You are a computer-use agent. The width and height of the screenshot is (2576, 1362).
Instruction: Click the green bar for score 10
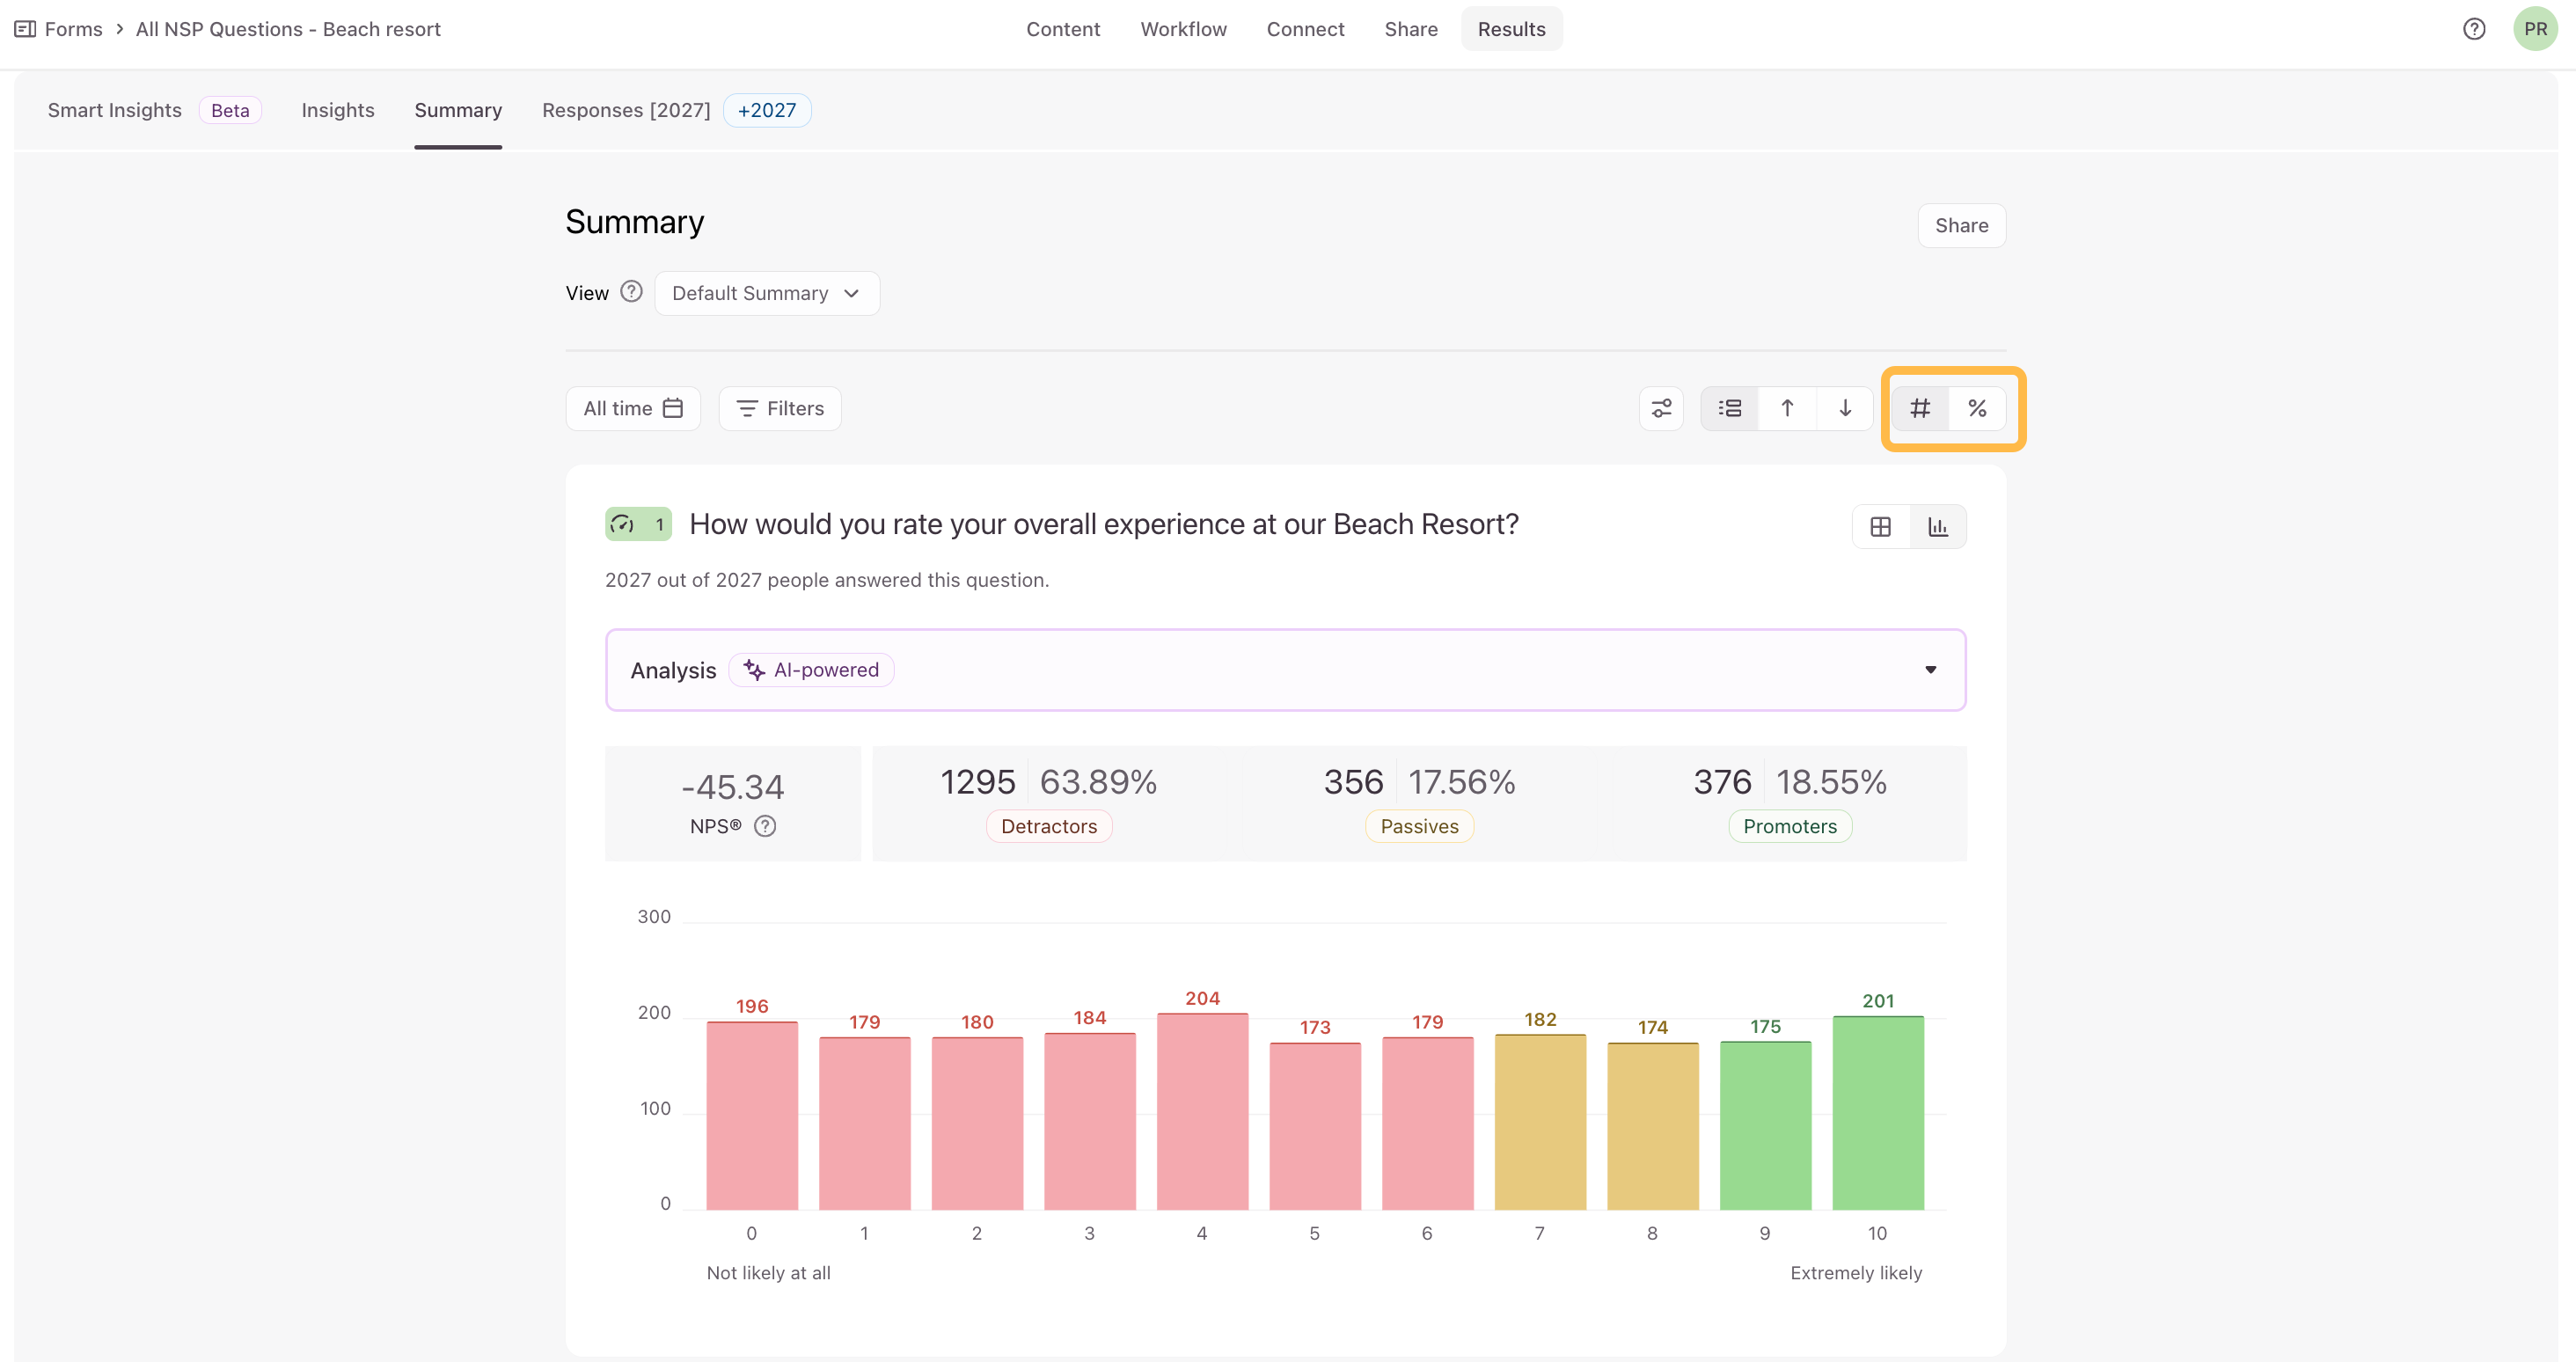pos(1878,1112)
